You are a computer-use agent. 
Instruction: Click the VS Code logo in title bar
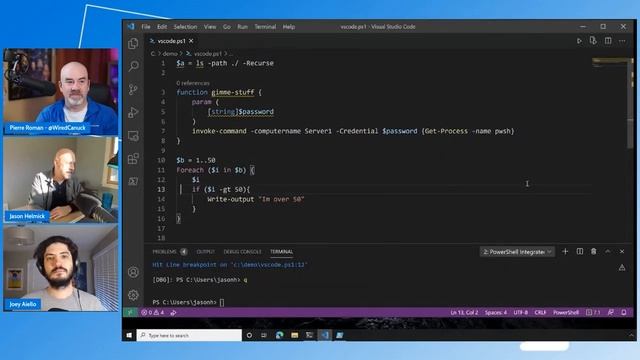pos(131,27)
